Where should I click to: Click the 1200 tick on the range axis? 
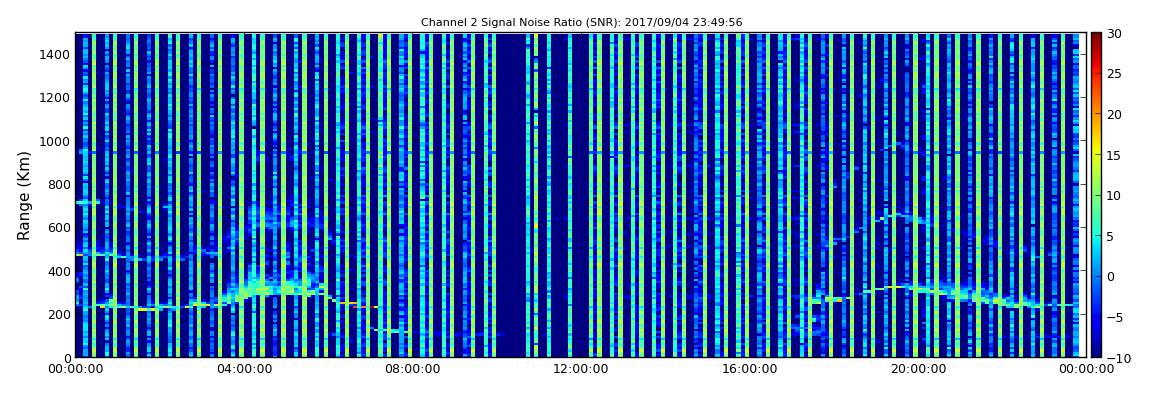click(x=54, y=98)
